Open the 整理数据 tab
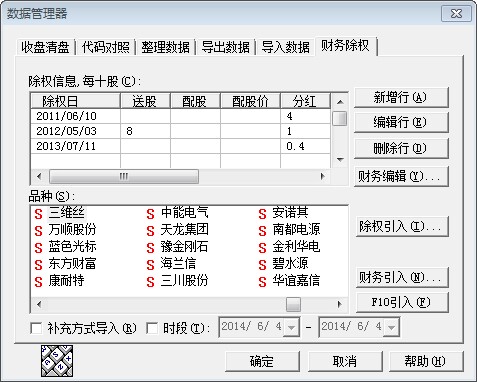The width and height of the screenshot is (477, 382). (165, 47)
